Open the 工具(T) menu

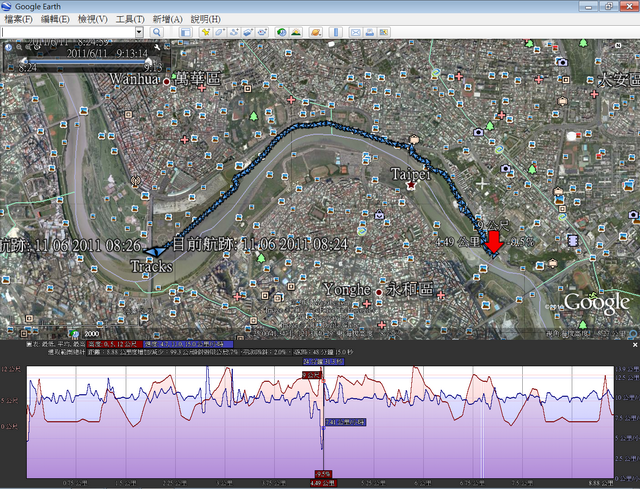click(x=130, y=19)
